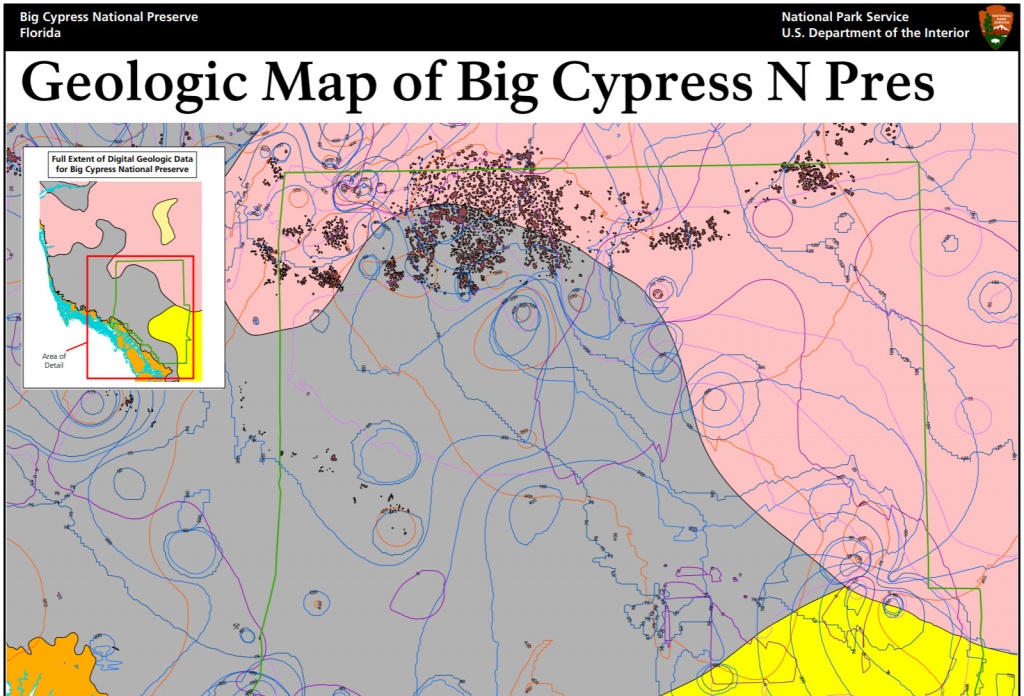Click the pale yellow patch in the inset map
The image size is (1024, 696).
click(x=164, y=217)
